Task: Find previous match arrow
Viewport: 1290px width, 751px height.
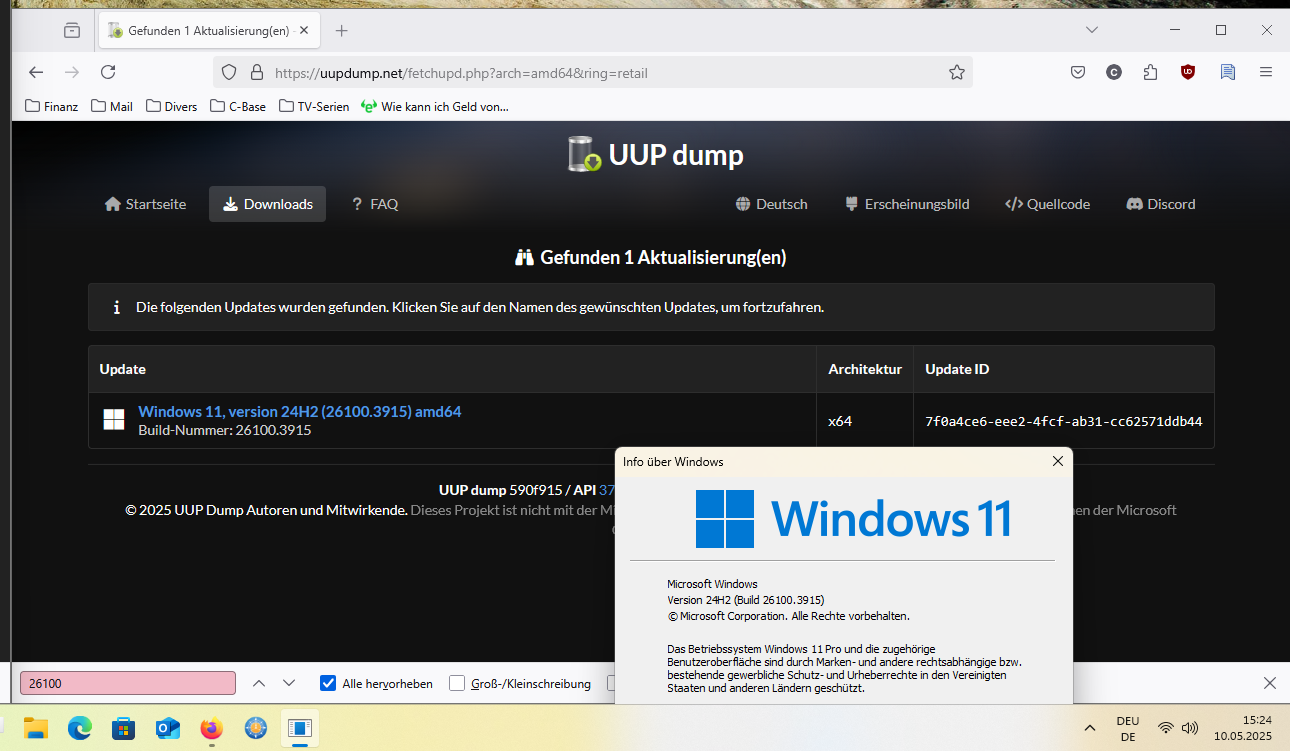Action: point(259,683)
